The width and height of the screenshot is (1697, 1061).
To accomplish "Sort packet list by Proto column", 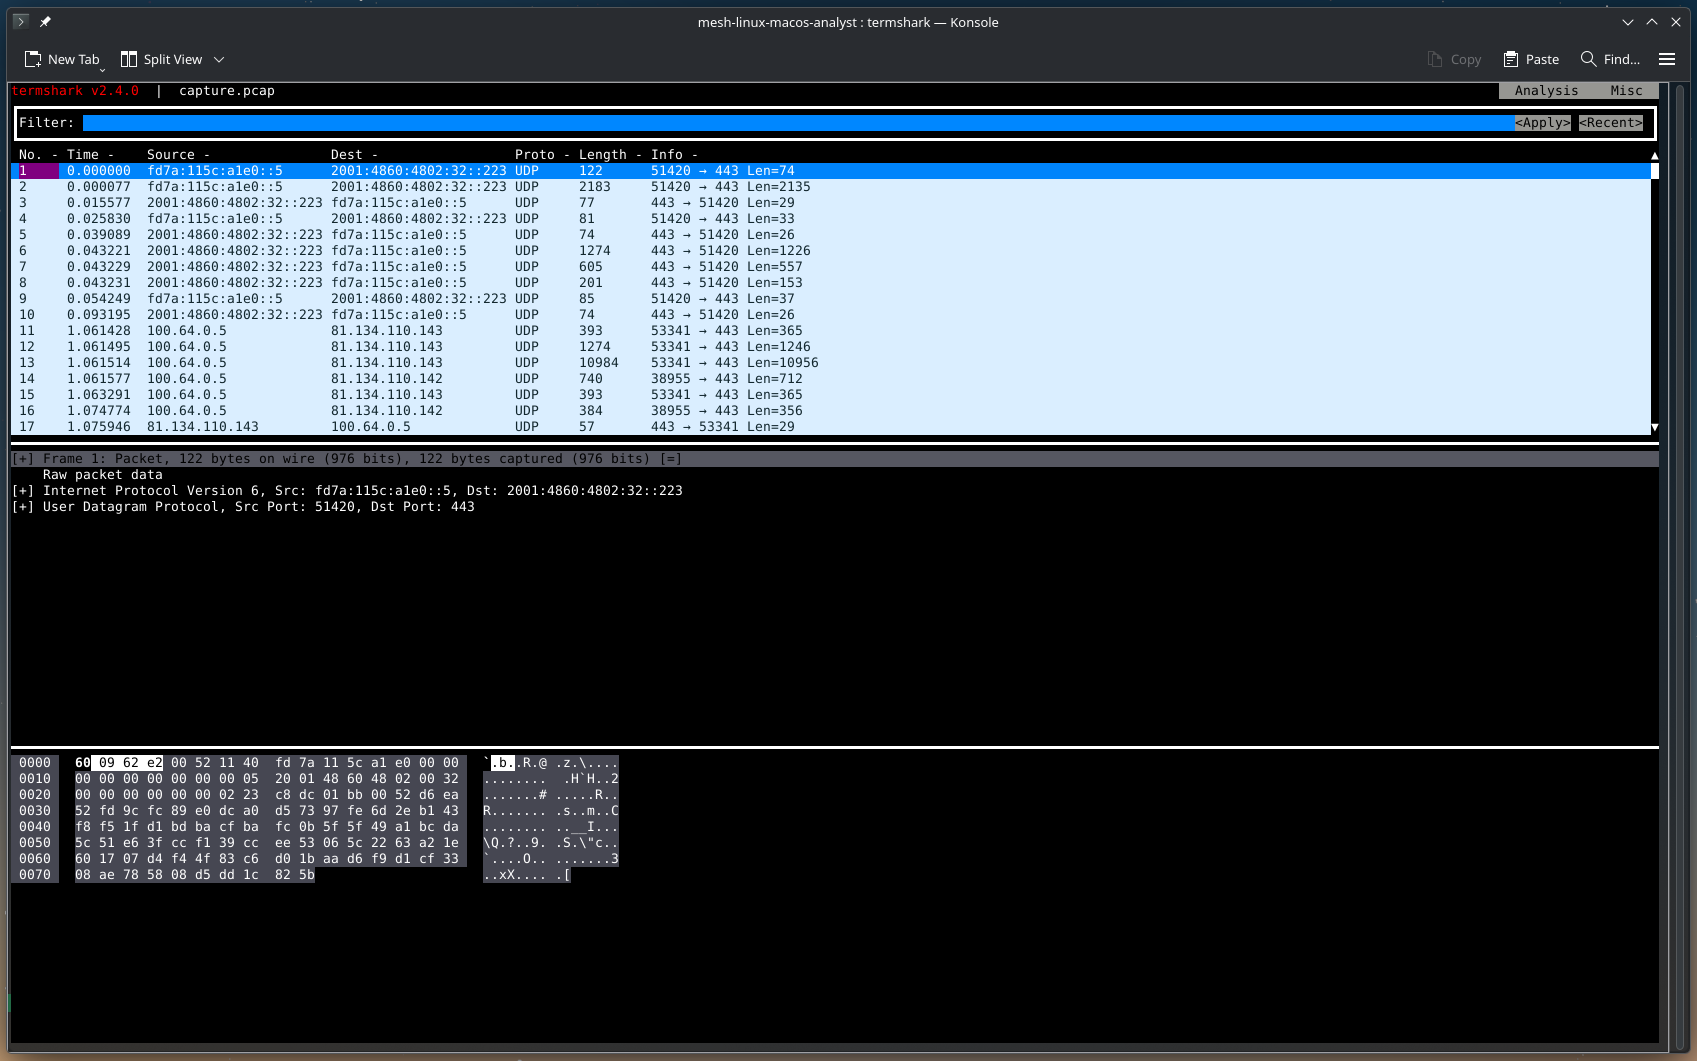I will pos(534,155).
